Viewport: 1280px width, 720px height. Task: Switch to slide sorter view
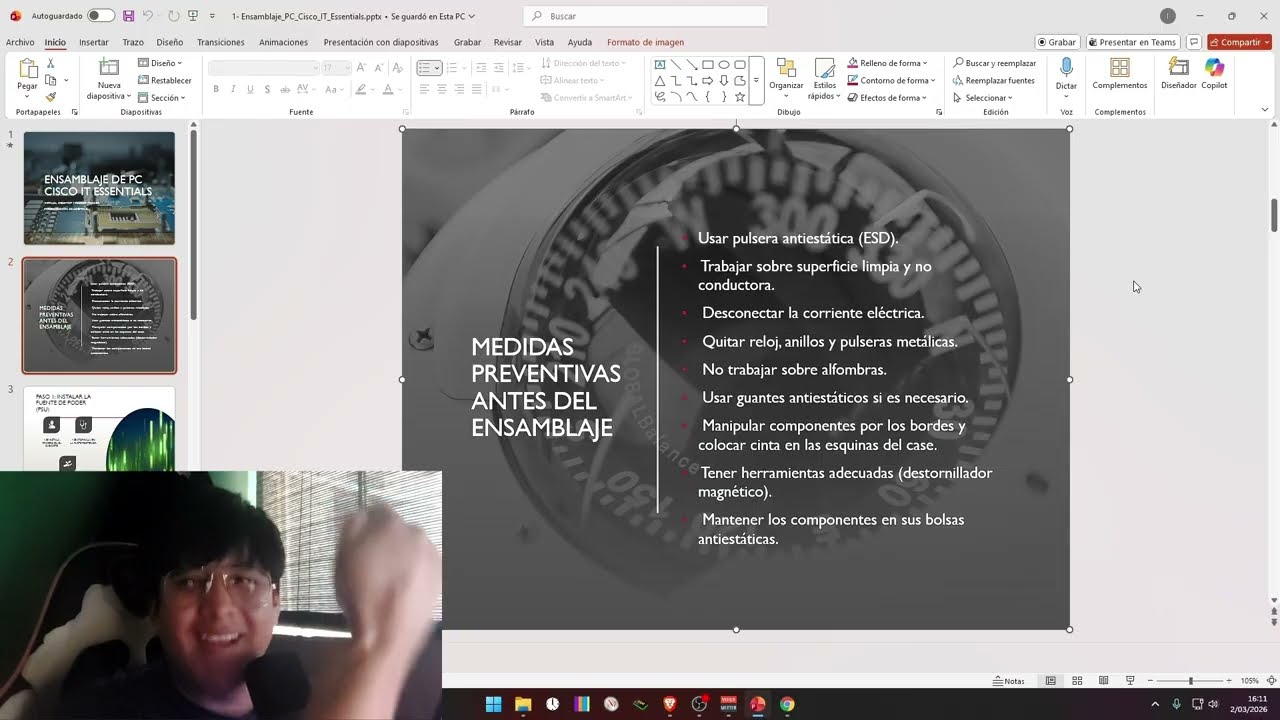tap(1077, 681)
